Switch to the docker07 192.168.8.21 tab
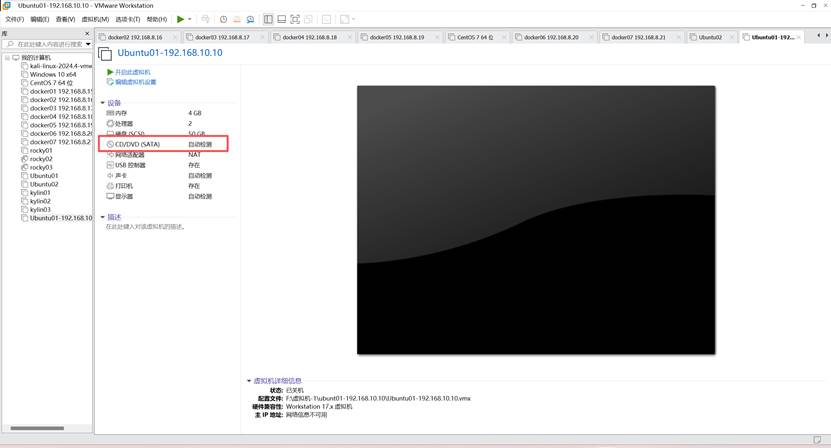The width and height of the screenshot is (831, 448). click(639, 37)
